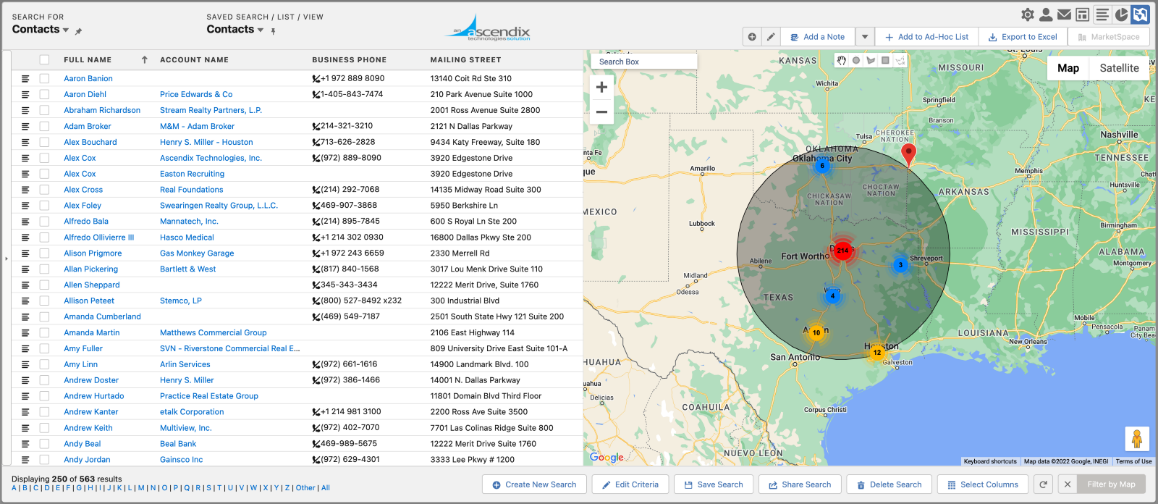Switch to the chart view icon
1158x504 pixels.
pos(1122,14)
